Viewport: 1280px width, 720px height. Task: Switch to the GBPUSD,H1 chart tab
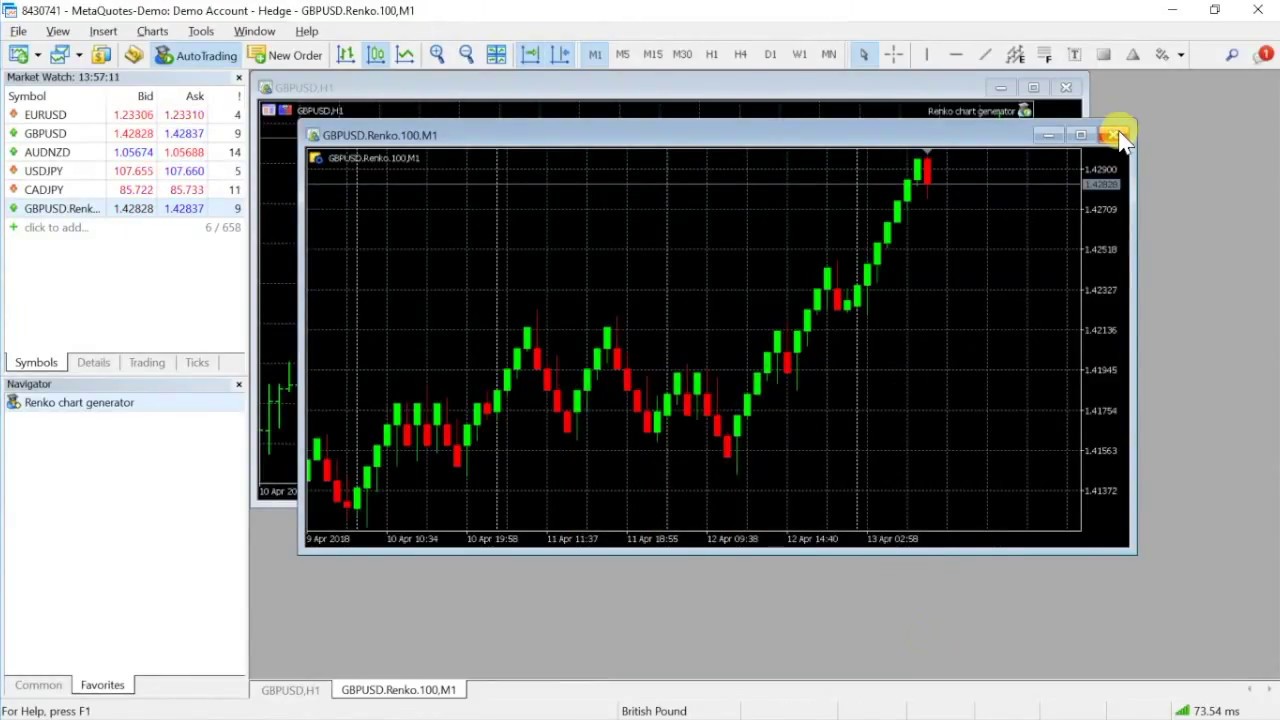click(290, 690)
